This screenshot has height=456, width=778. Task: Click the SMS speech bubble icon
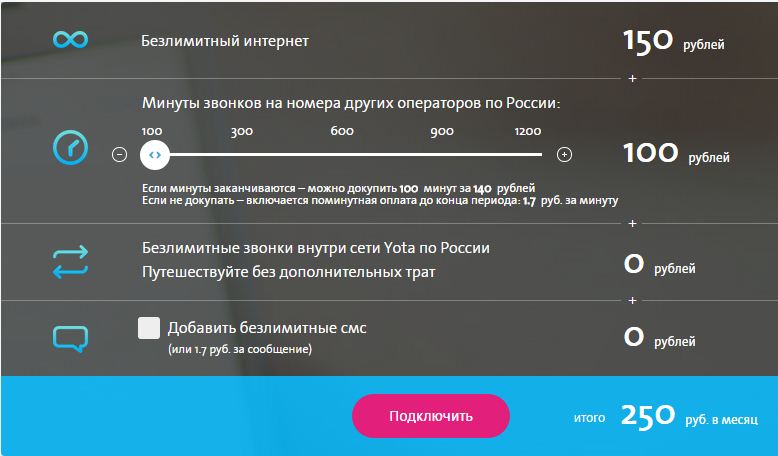pyautogui.click(x=70, y=336)
